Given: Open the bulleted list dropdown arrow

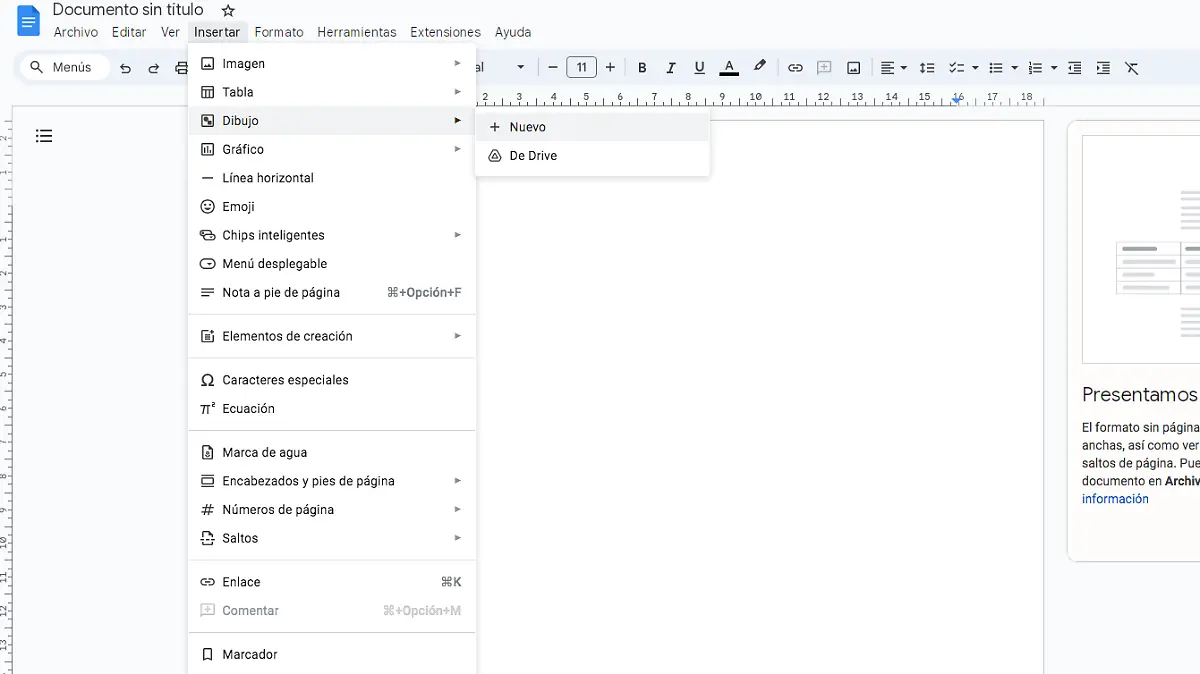Looking at the screenshot, I should [1014, 68].
